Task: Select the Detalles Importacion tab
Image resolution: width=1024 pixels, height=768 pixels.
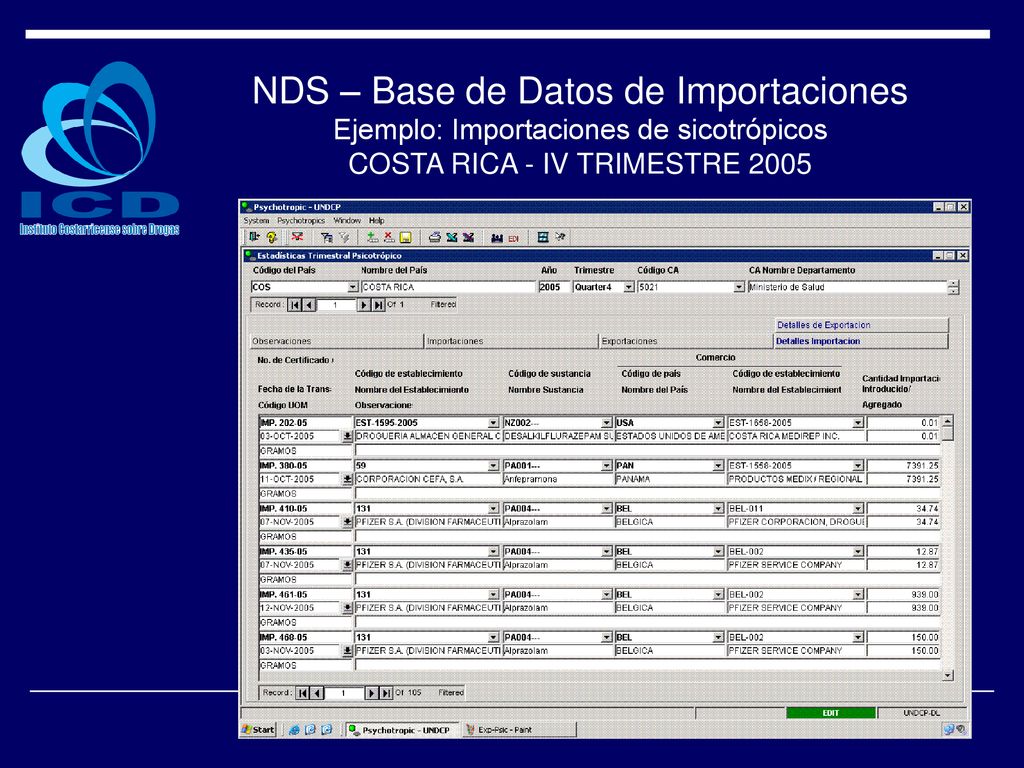Action: (861, 342)
